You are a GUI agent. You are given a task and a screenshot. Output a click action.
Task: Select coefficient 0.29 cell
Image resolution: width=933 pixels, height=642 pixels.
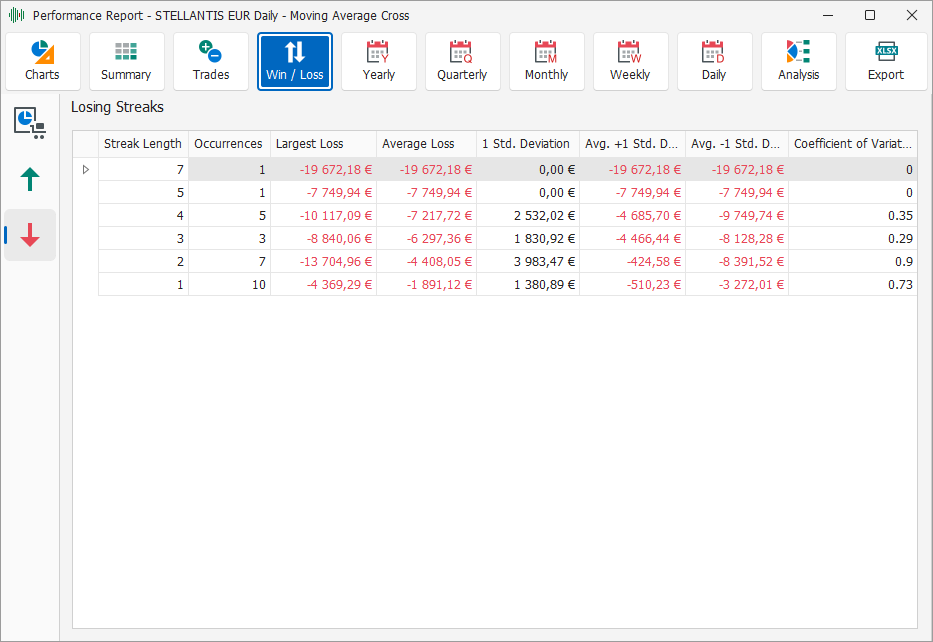[x=853, y=239]
